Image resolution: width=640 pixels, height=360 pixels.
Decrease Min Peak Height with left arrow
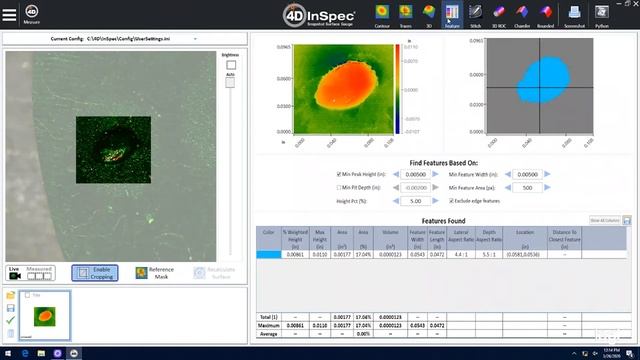(396, 174)
